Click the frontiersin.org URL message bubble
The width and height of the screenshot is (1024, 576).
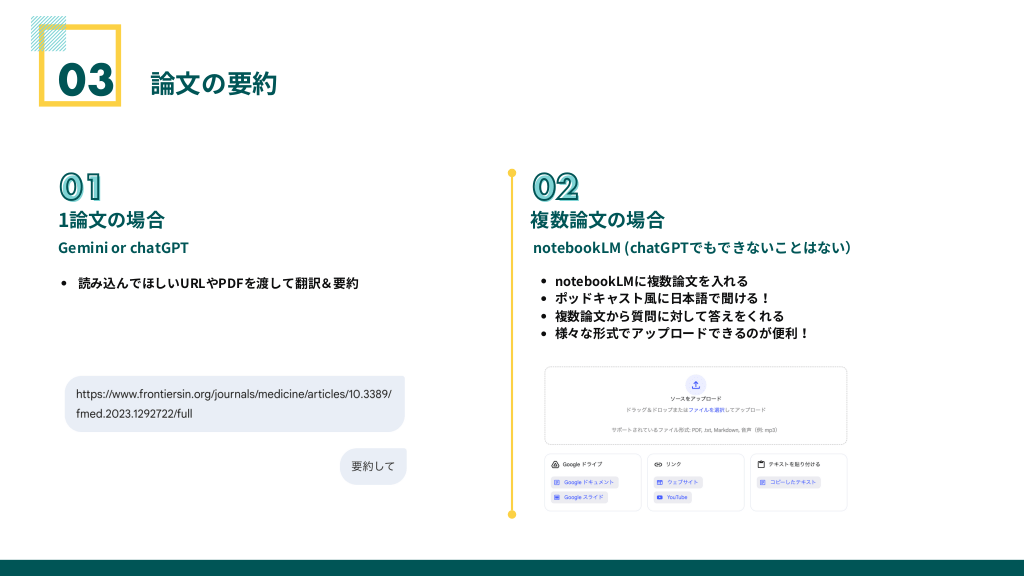tap(234, 404)
